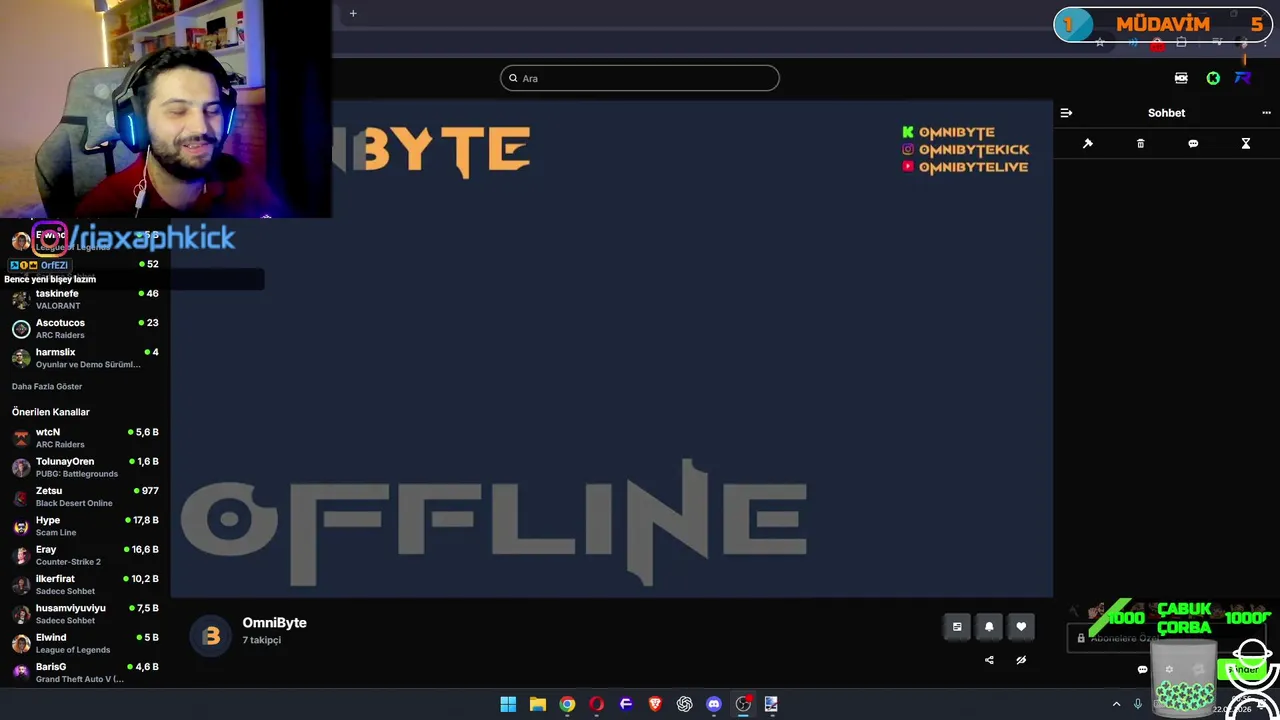Click the microphone icon in the system tray
The width and height of the screenshot is (1280, 720).
pos(1138,704)
